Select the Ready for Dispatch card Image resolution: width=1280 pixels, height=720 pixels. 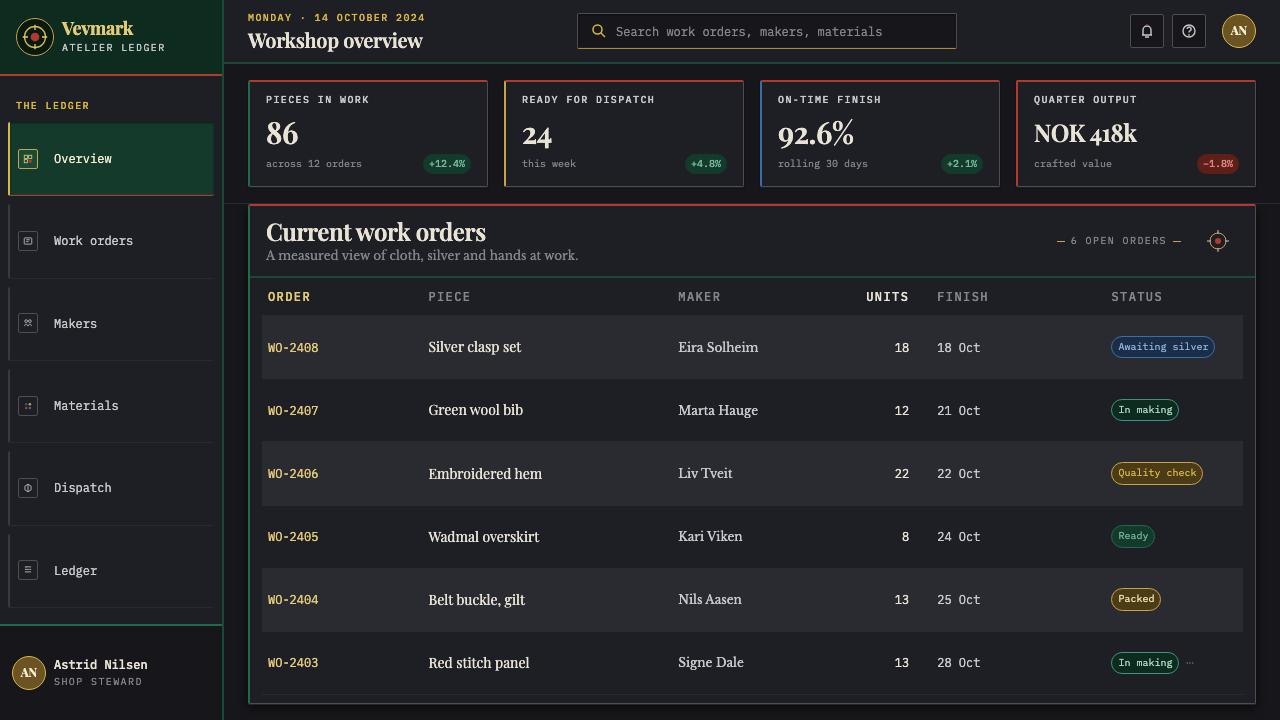pyautogui.click(x=624, y=134)
